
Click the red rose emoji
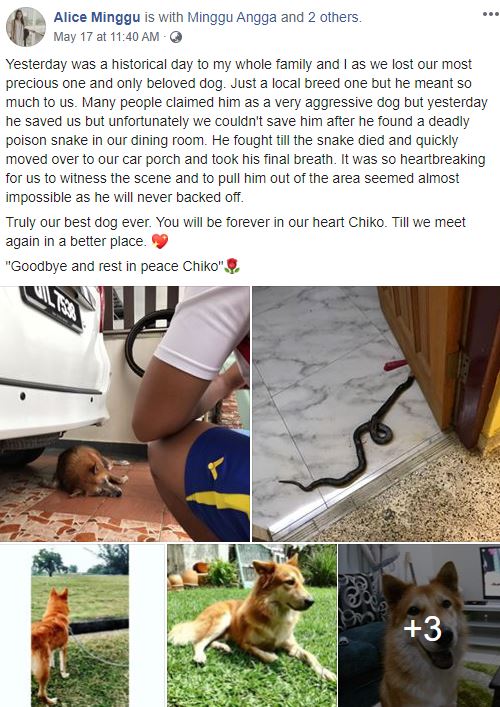click(232, 266)
